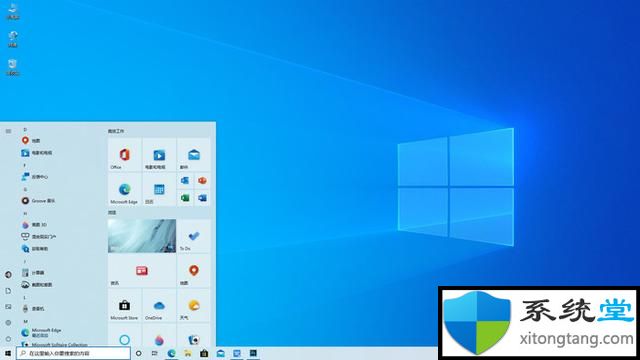Click the top tile group header above Office
The image size is (640, 360).
click(116, 131)
